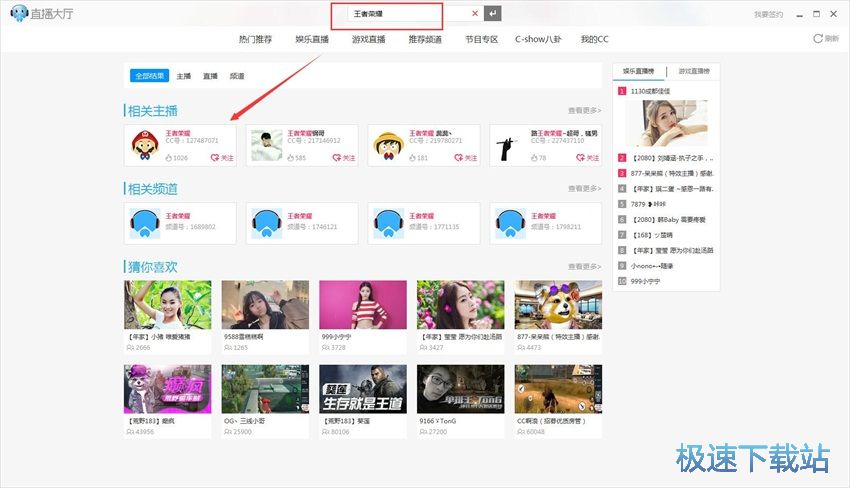
Task: Switch to 娱乐直播榜 ranking tab
Action: click(639, 71)
